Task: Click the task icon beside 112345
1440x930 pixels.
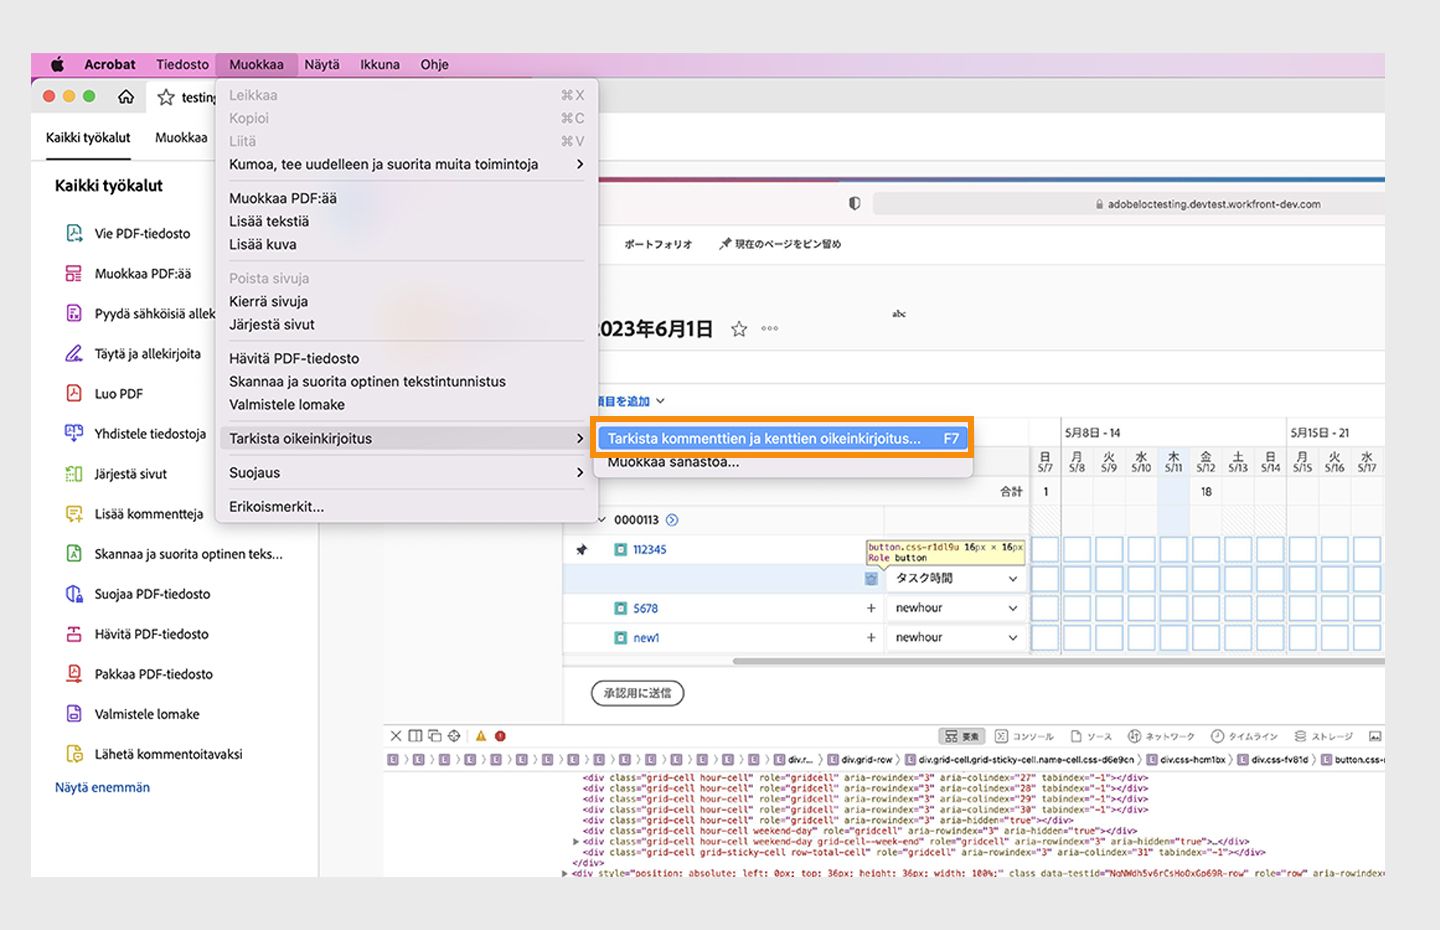Action: point(620,549)
